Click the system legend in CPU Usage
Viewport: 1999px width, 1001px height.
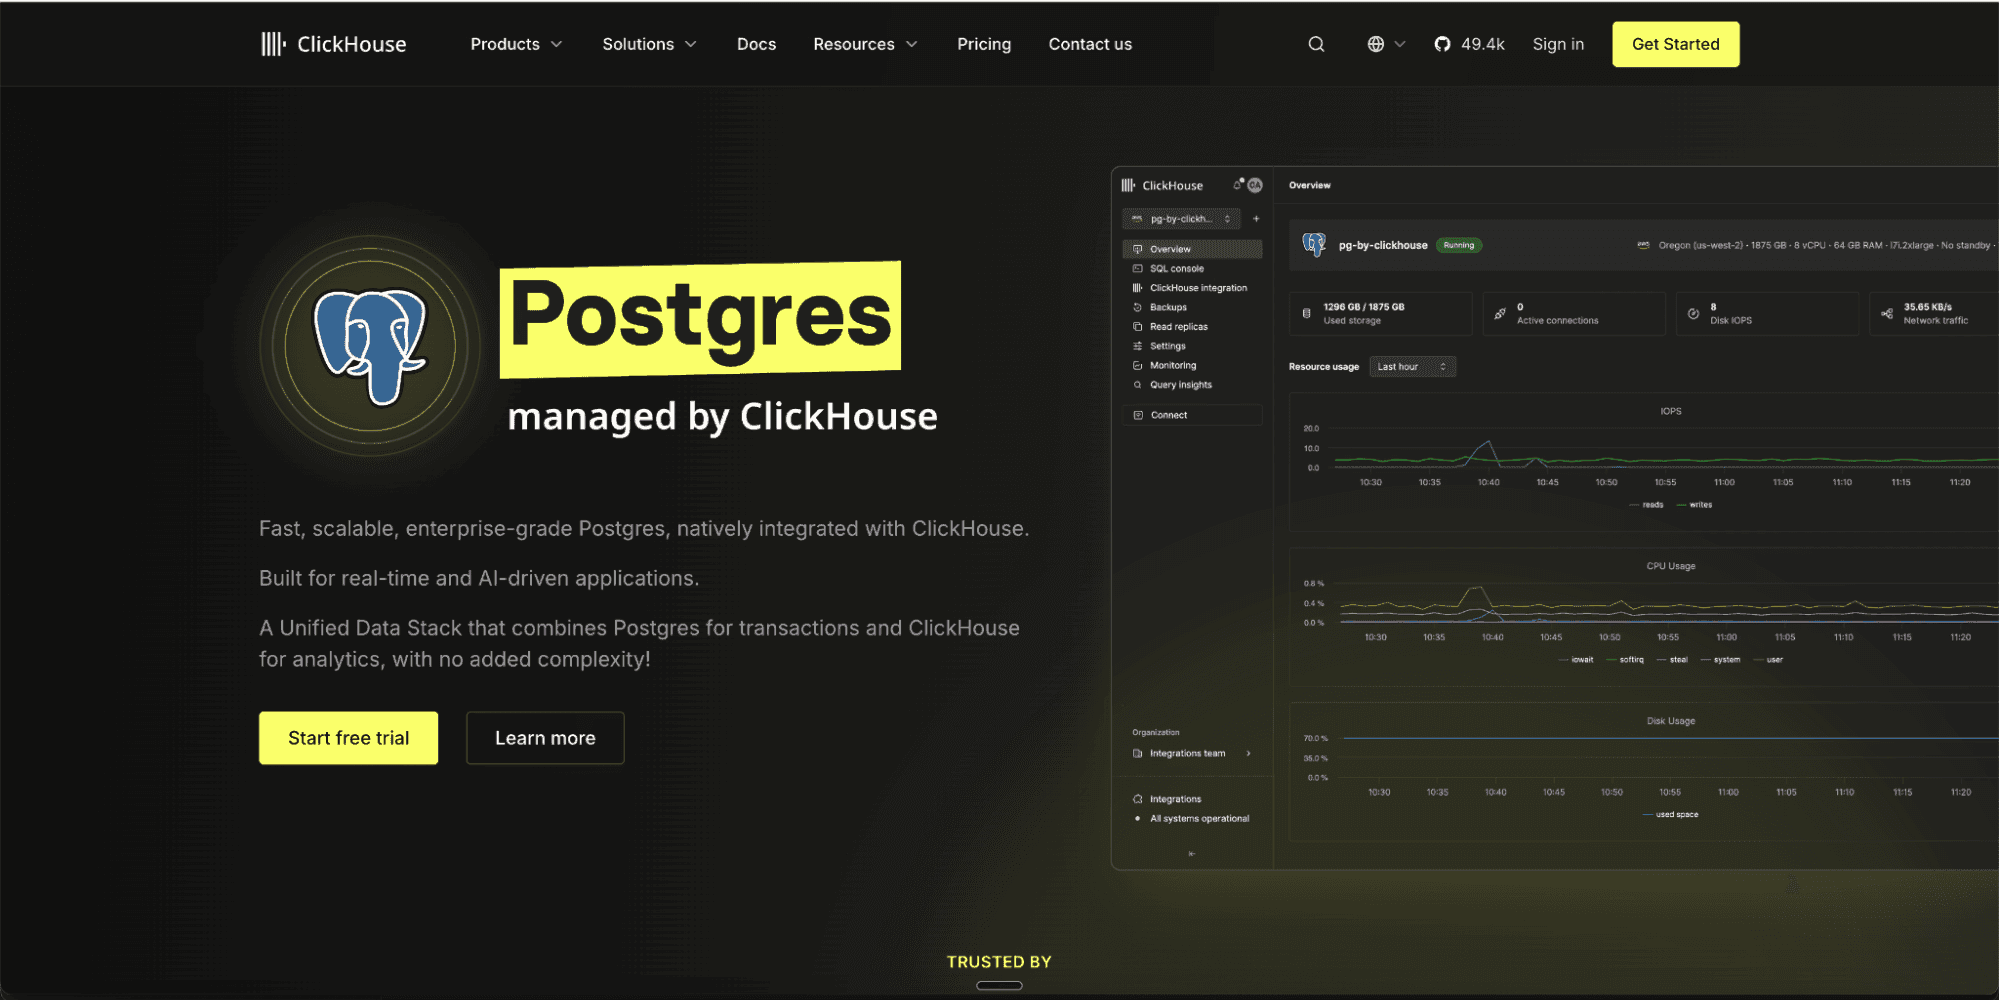pos(1721,660)
